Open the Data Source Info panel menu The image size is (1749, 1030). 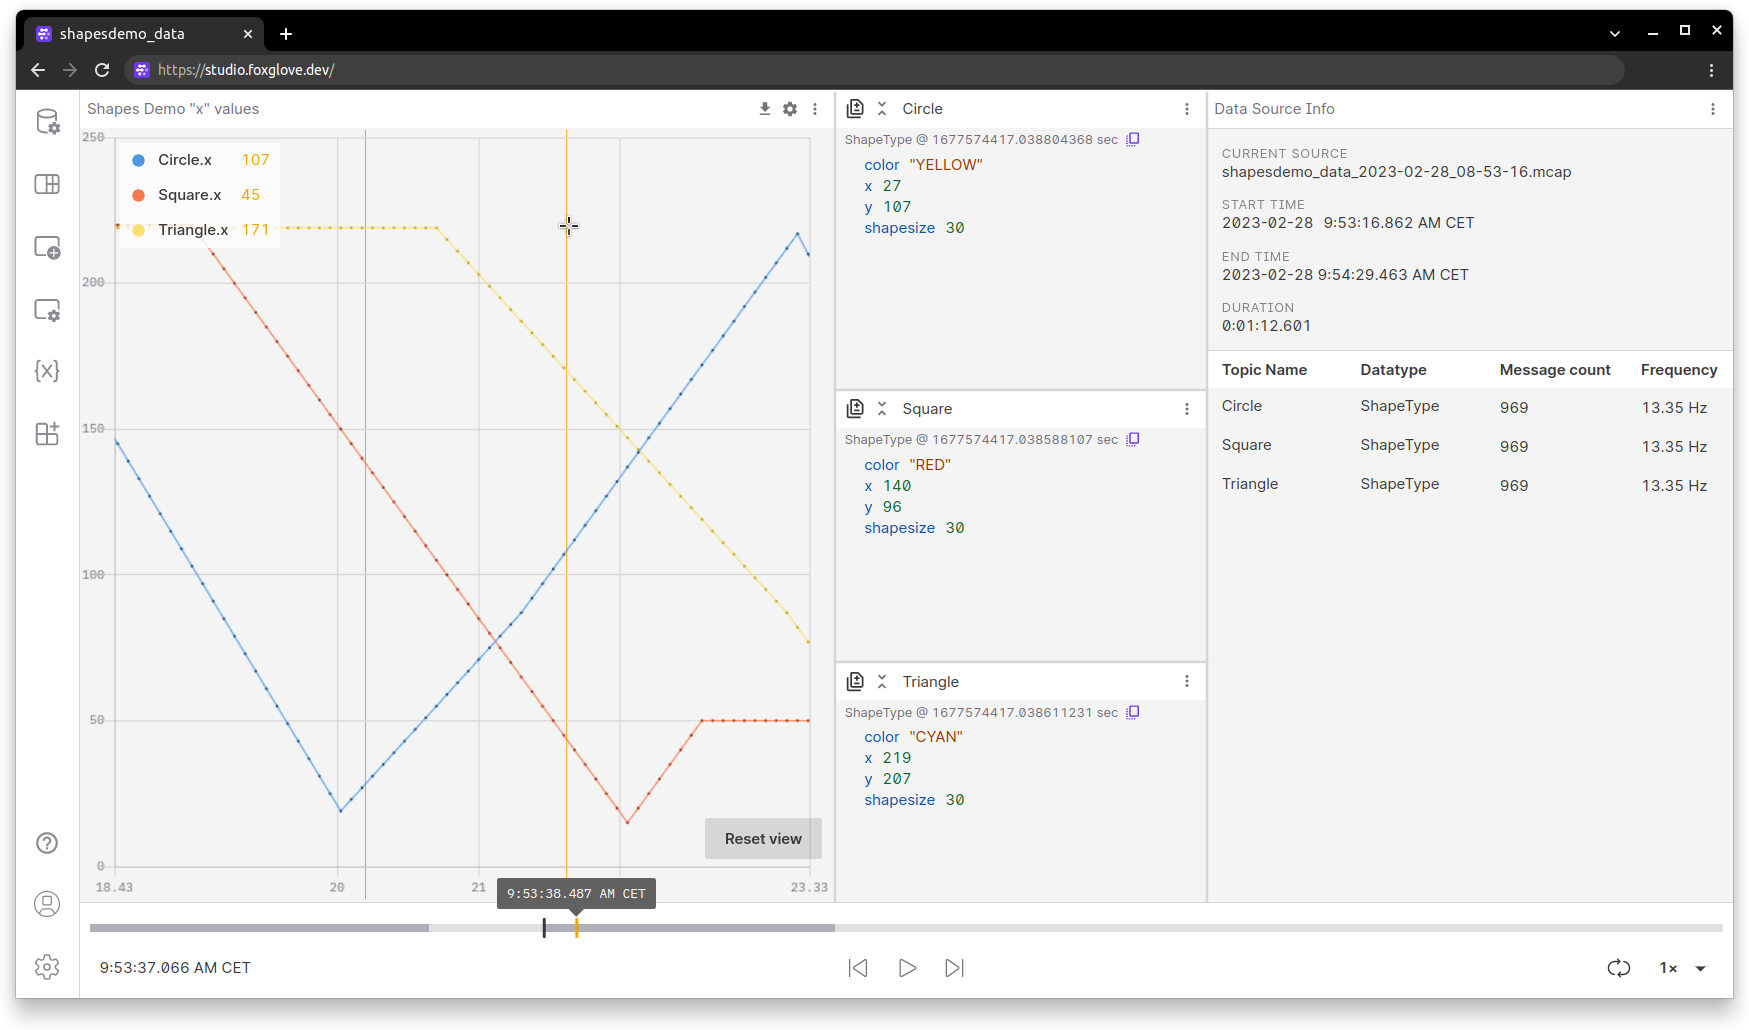[1712, 109]
